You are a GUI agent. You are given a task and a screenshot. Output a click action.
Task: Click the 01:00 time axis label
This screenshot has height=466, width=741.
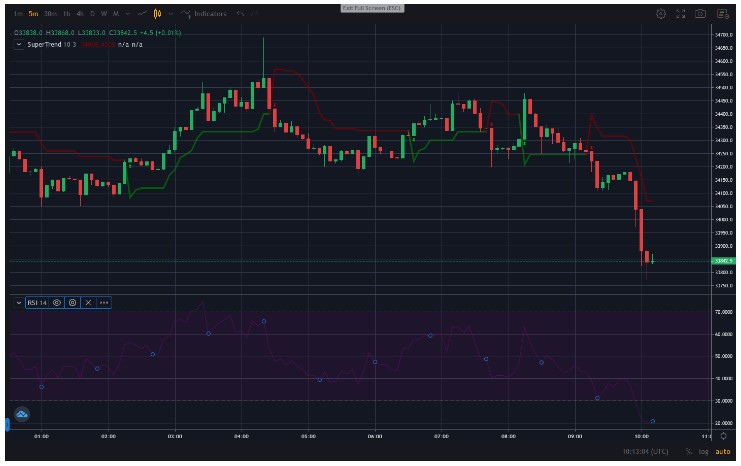[x=42, y=436]
